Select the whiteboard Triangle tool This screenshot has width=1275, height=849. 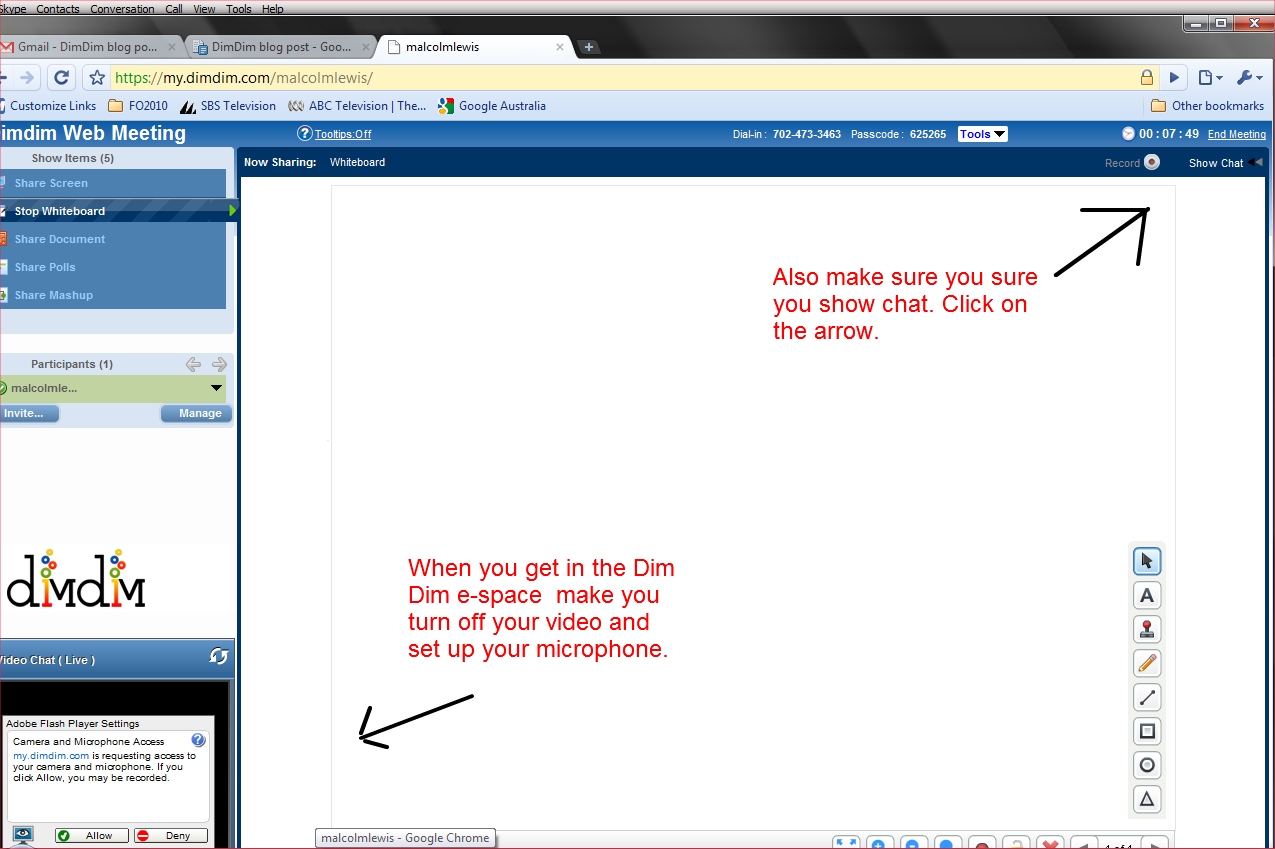[1147, 799]
